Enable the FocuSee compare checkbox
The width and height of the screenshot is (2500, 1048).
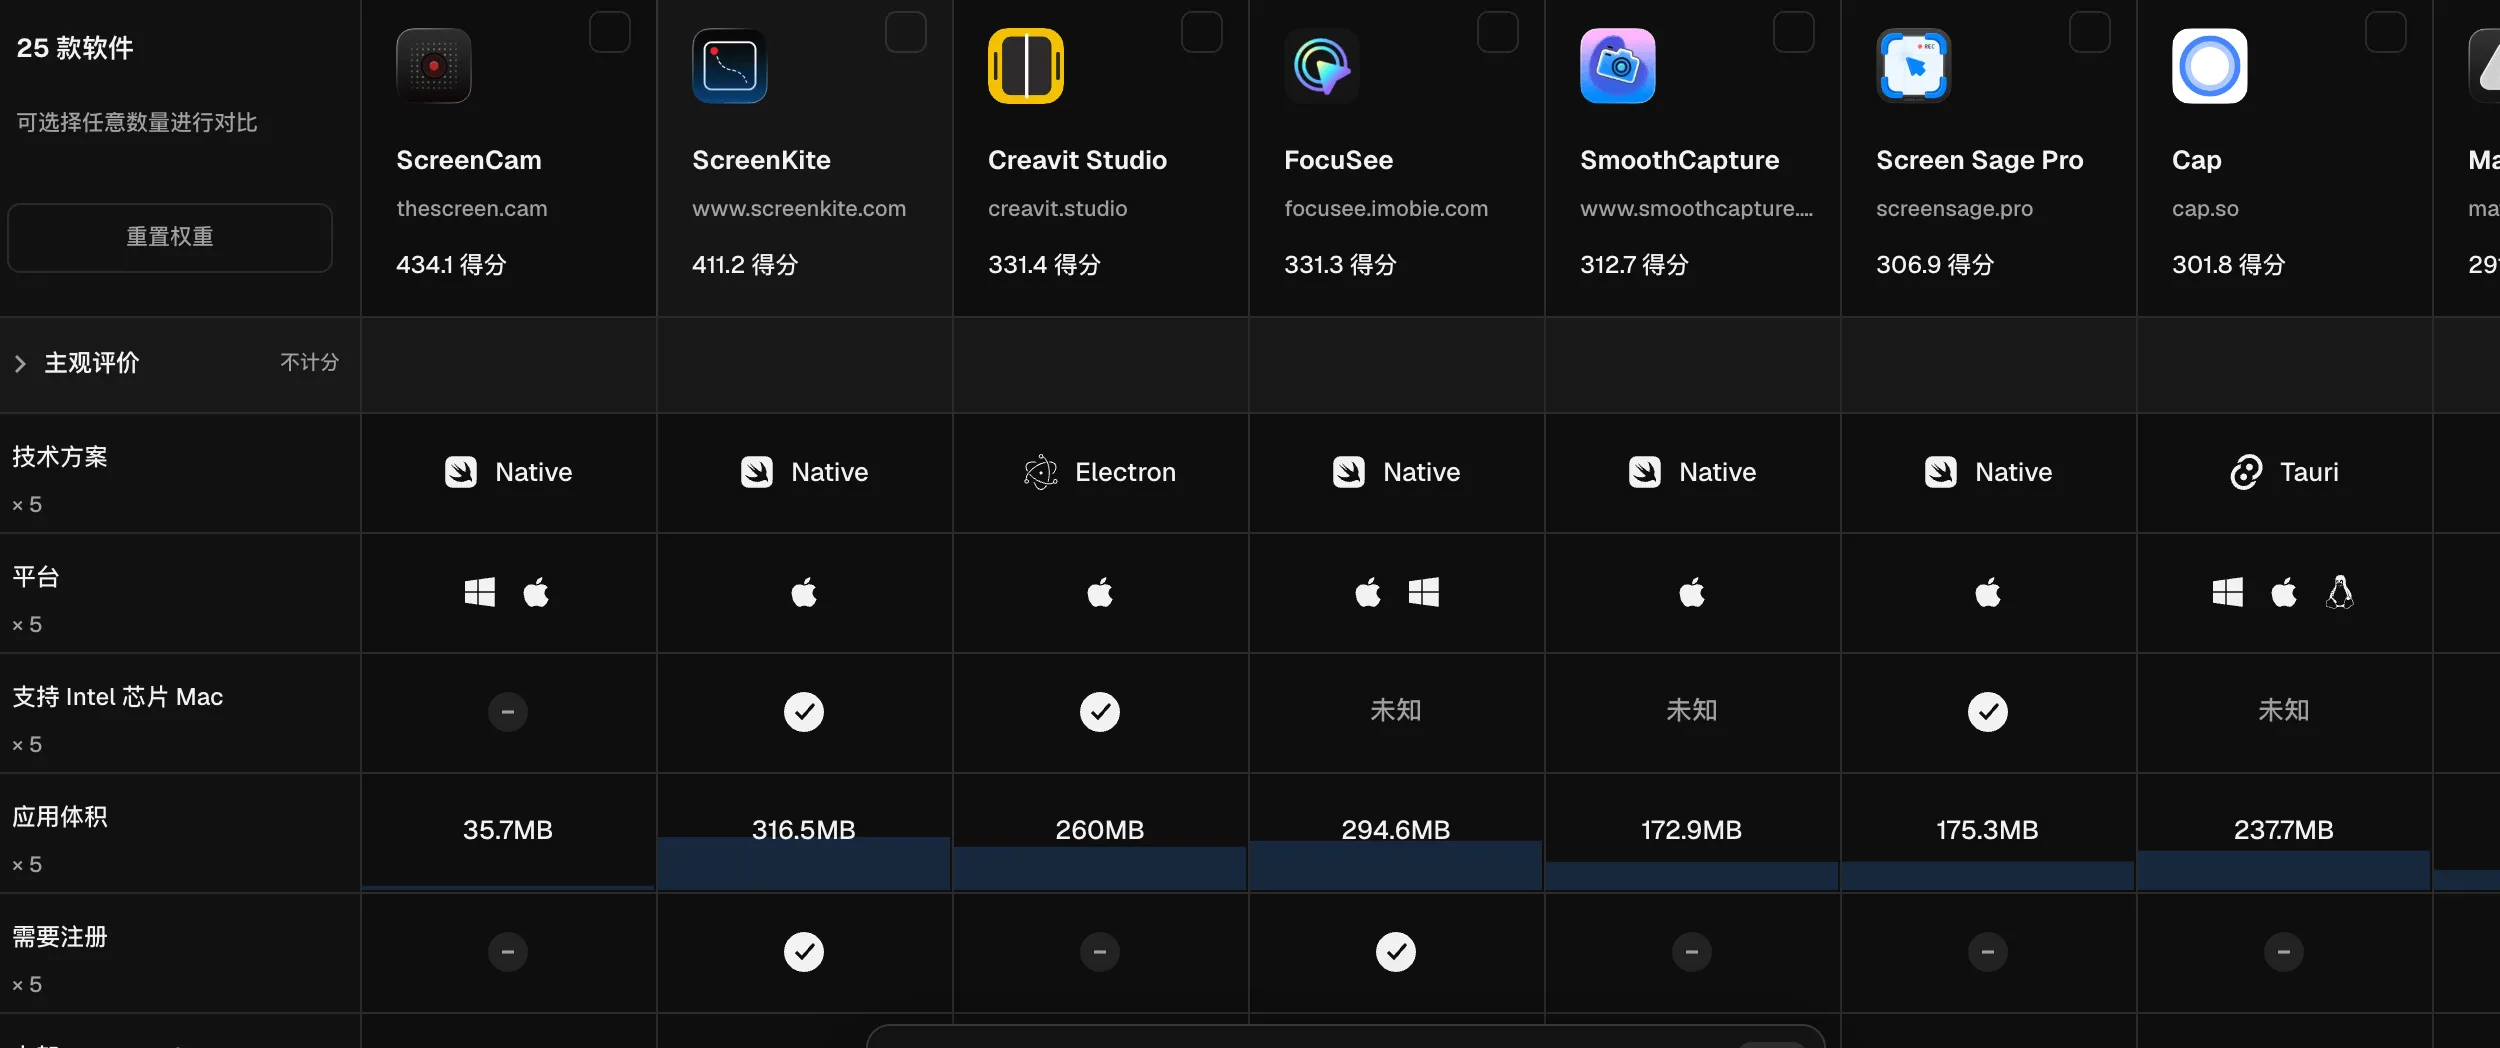[1497, 32]
